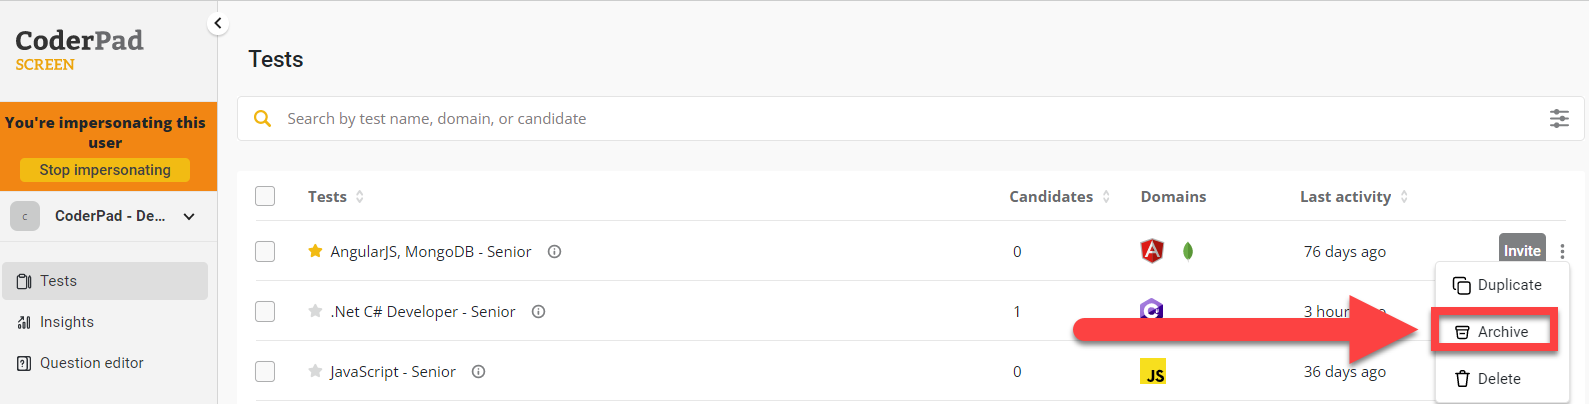Collapse the sidebar with the arrow button

[218, 23]
